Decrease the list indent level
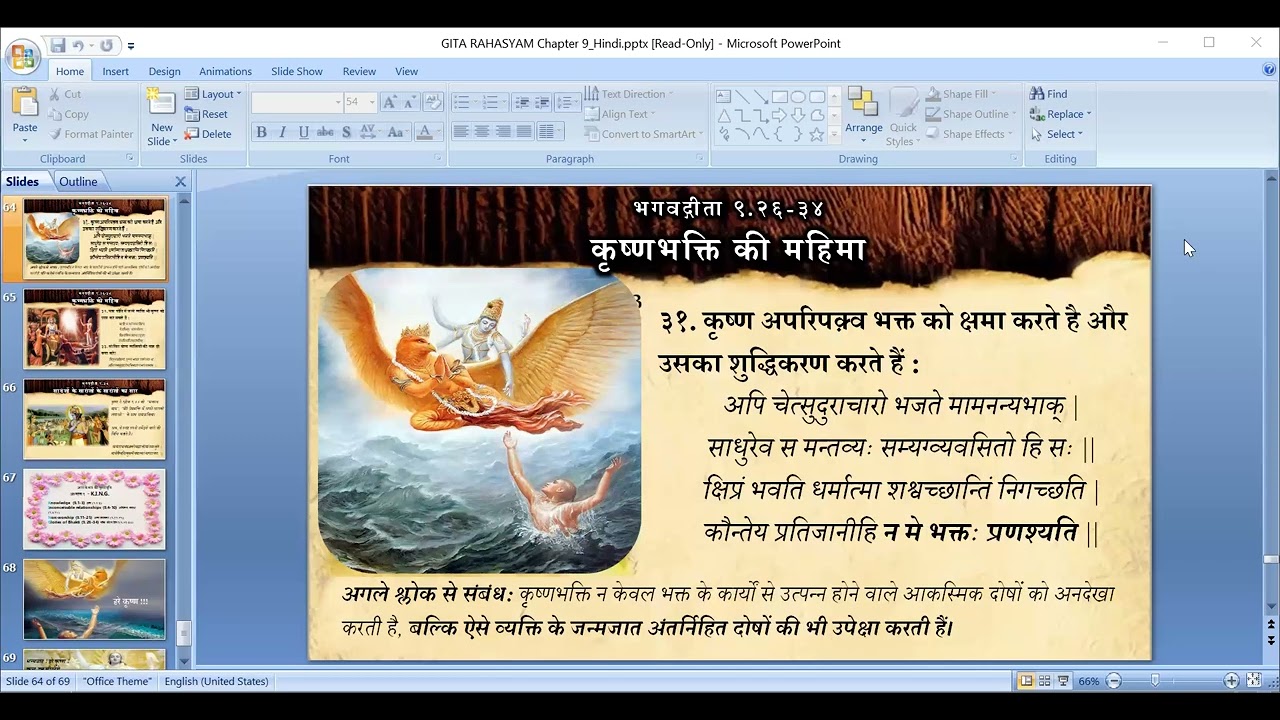 point(521,102)
